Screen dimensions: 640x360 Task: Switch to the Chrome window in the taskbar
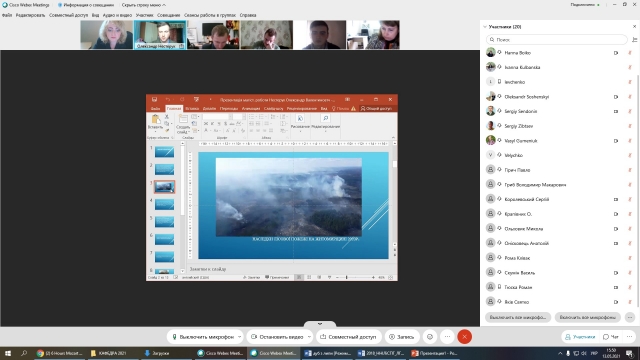pos(59,353)
